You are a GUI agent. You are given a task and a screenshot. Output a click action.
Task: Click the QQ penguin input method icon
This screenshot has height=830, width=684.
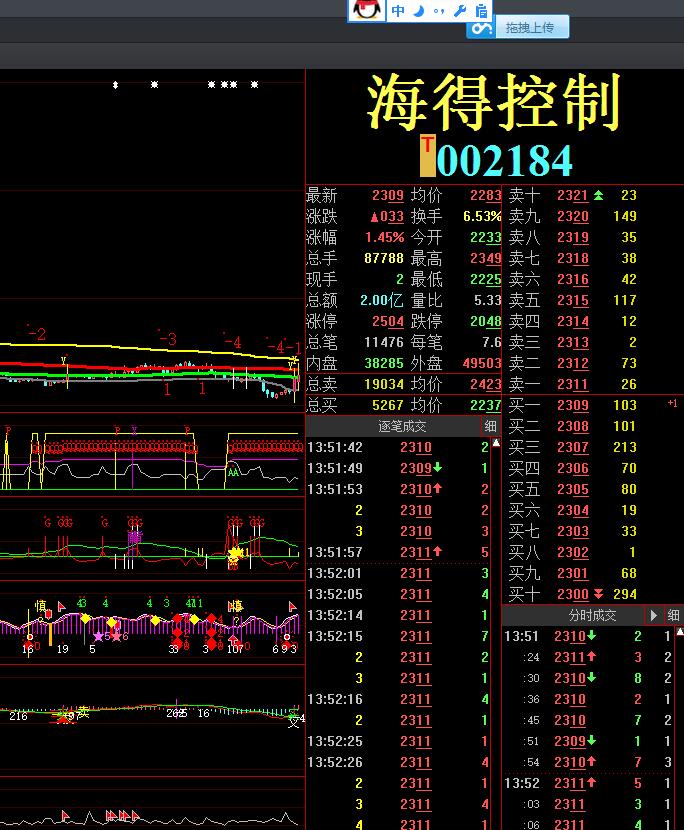pyautogui.click(x=366, y=10)
